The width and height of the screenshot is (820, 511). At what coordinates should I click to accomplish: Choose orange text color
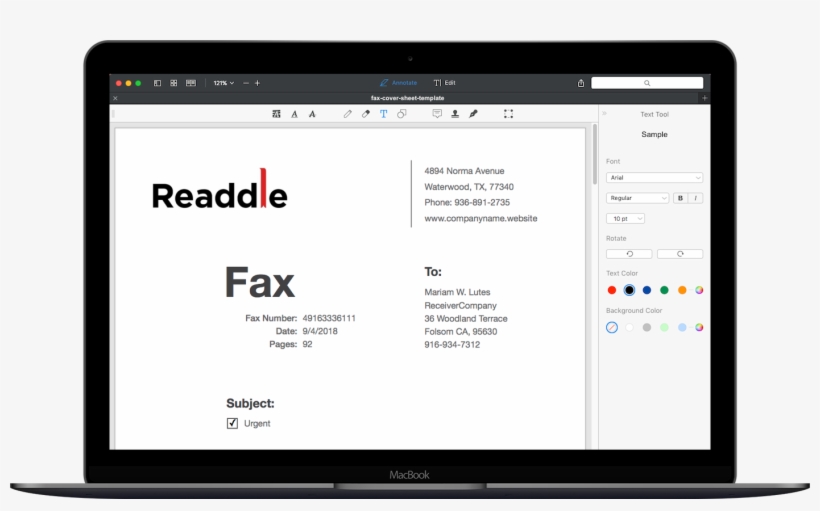tap(682, 290)
